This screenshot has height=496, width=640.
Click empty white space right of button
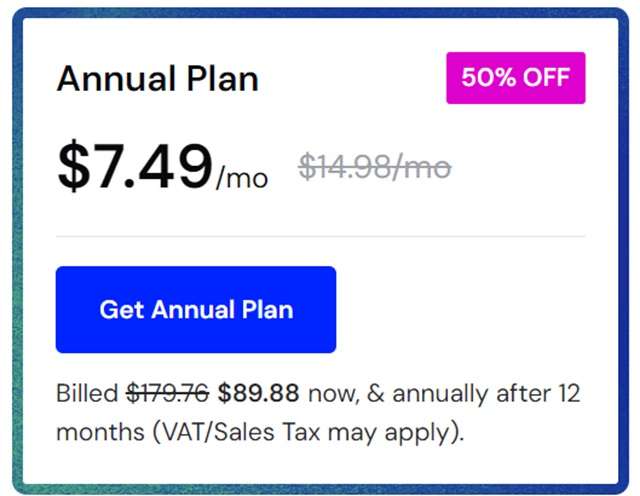tap(470, 309)
